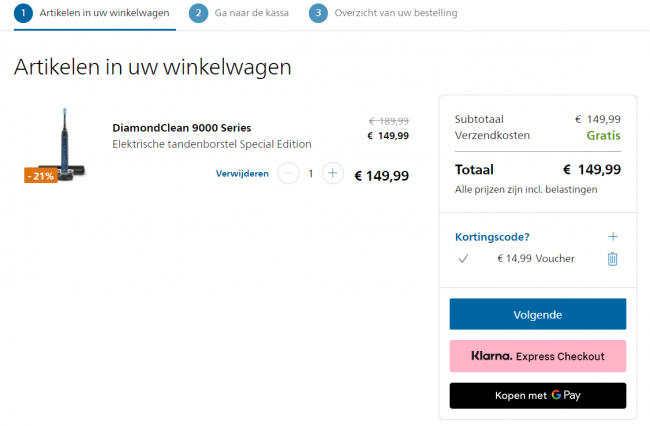650x426 pixels.
Task: Click the step 3 circle icon
Action: [318, 13]
